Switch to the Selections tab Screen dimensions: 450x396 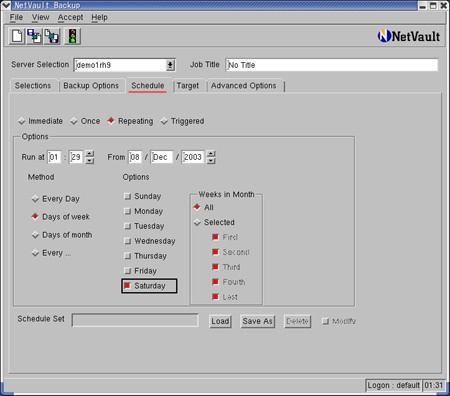(x=33, y=86)
